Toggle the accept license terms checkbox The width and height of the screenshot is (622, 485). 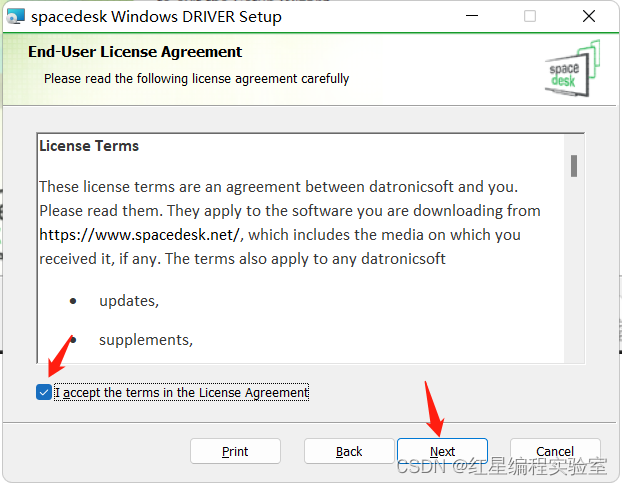coord(44,393)
